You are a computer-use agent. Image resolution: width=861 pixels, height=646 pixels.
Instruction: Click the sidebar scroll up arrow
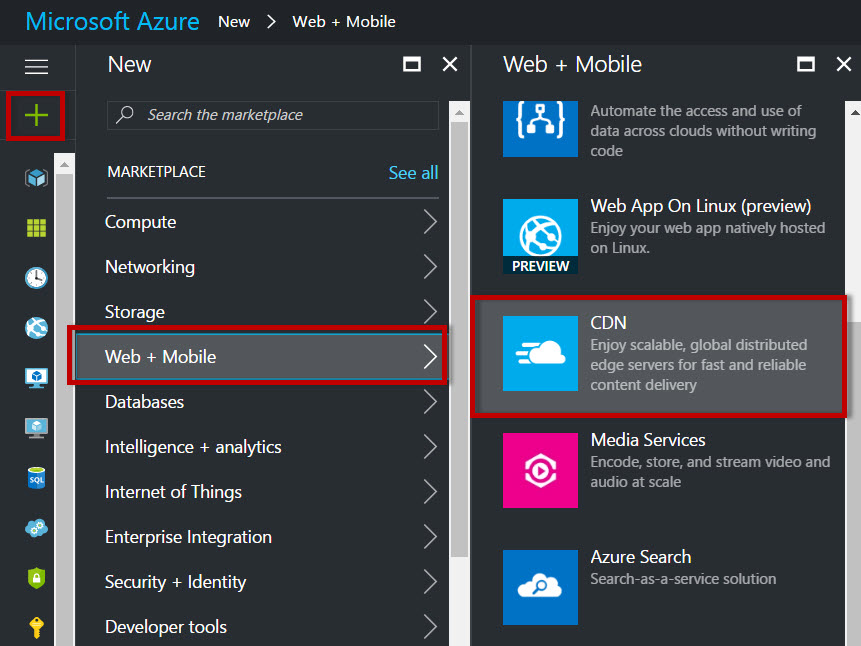[x=64, y=164]
